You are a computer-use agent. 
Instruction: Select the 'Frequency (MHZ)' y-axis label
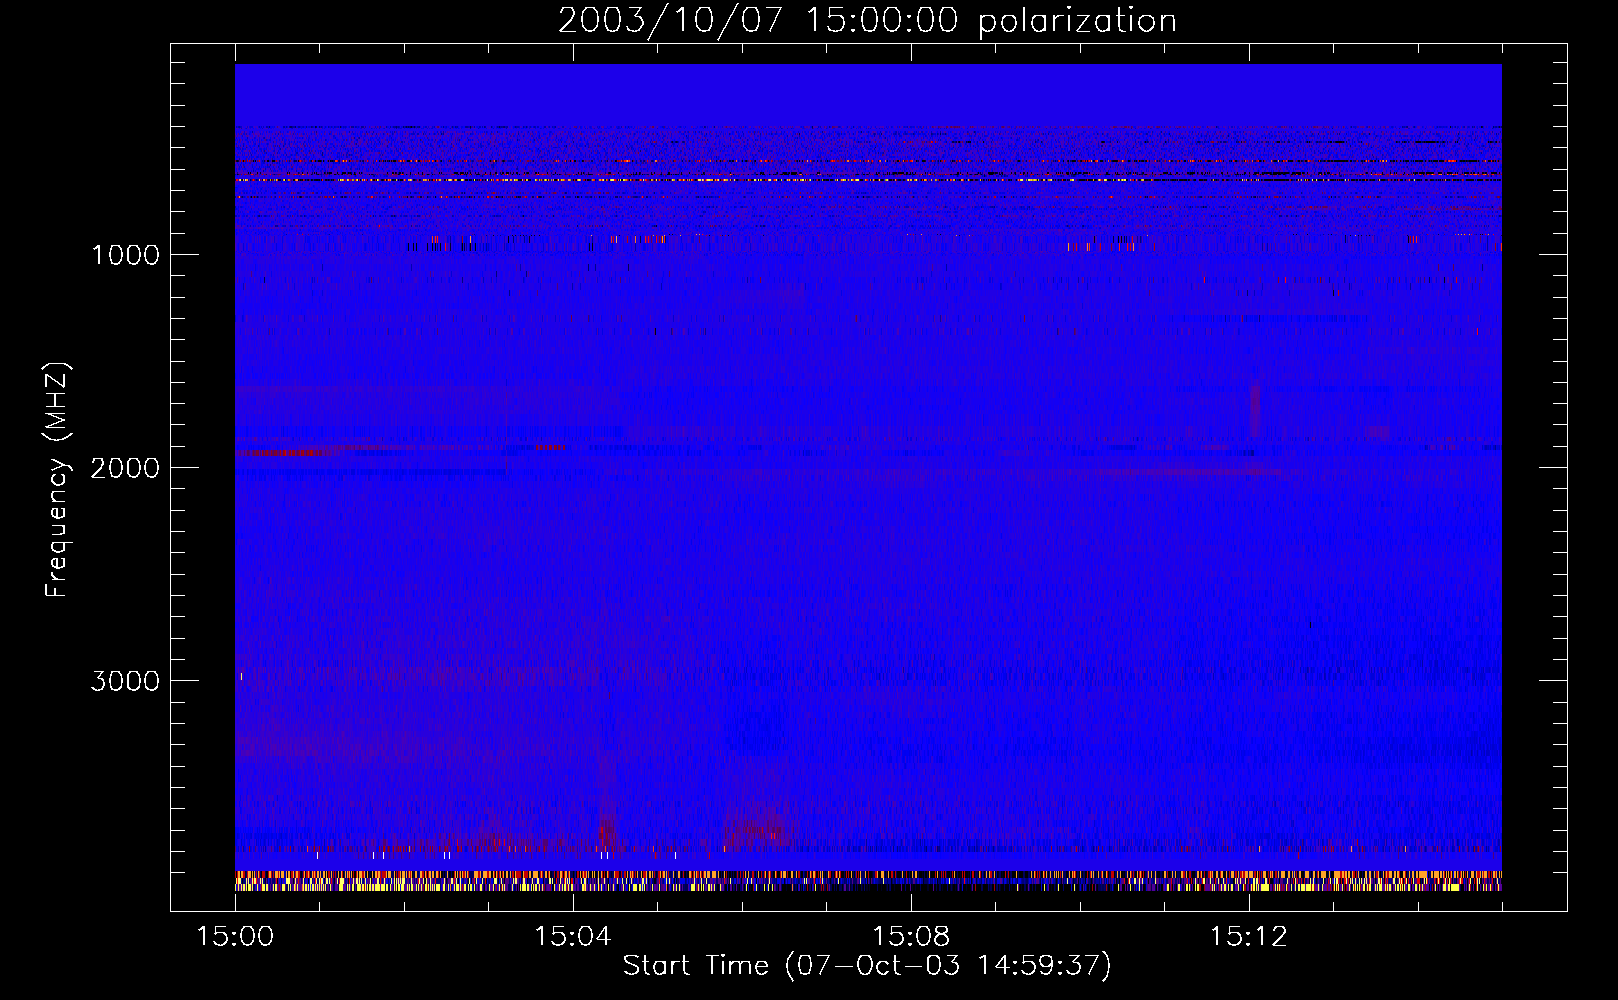[57, 480]
